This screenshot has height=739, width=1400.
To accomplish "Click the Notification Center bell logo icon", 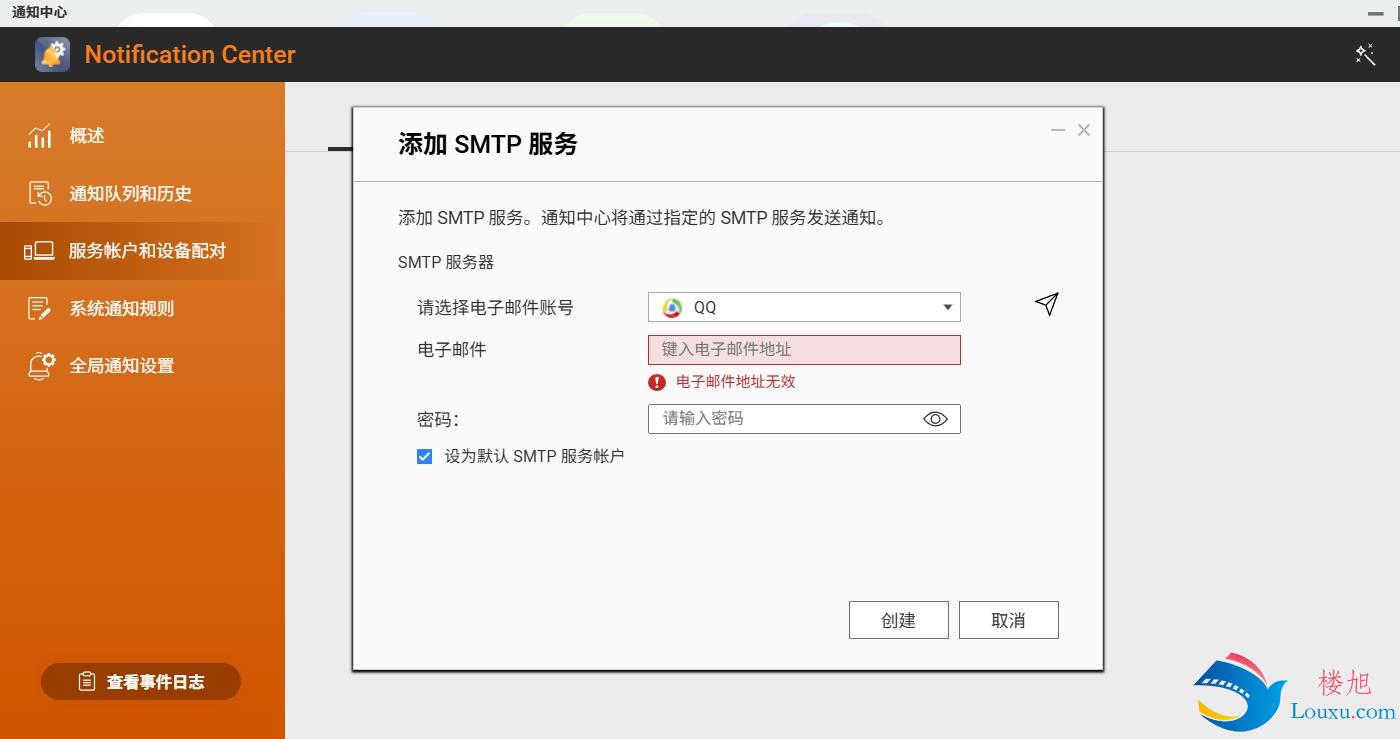I will 53,54.
